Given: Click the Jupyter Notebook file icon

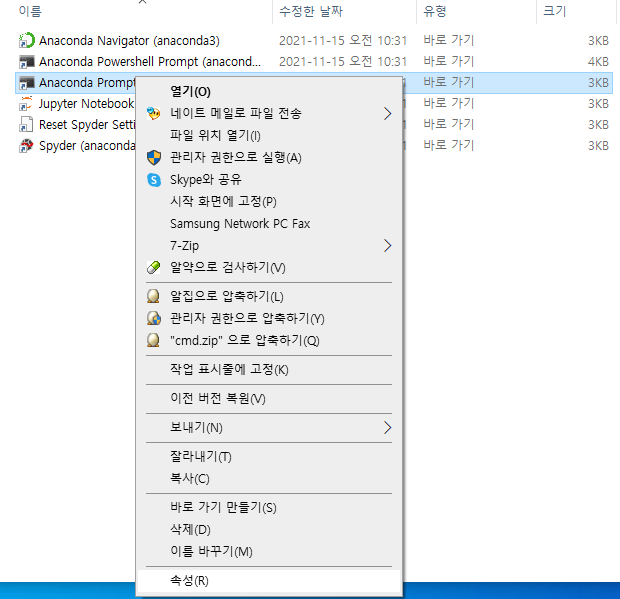Looking at the screenshot, I should (x=26, y=104).
